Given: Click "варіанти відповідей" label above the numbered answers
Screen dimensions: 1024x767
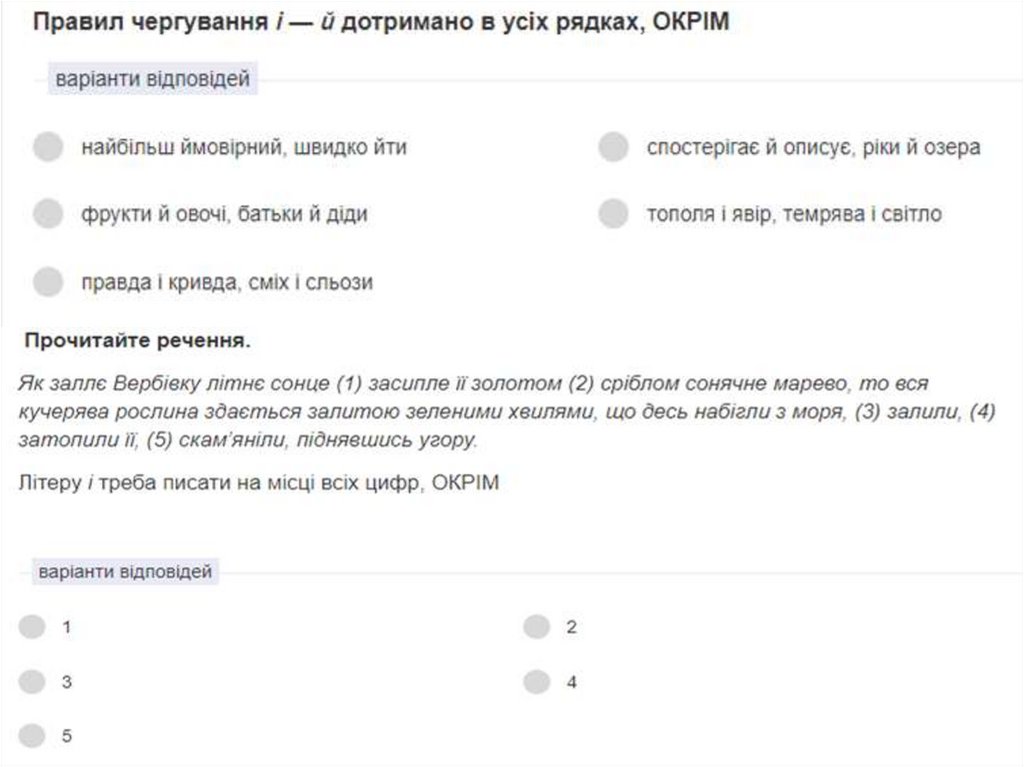Looking at the screenshot, I should (125, 572).
